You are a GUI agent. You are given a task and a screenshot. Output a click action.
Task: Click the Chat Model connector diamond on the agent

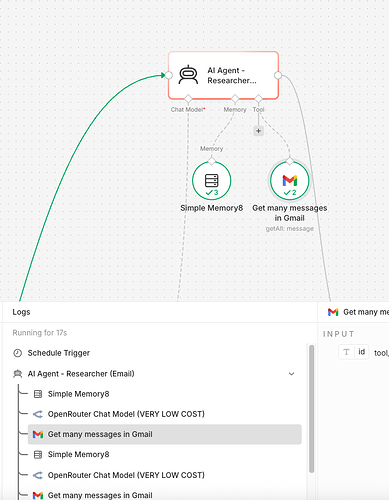point(188,99)
